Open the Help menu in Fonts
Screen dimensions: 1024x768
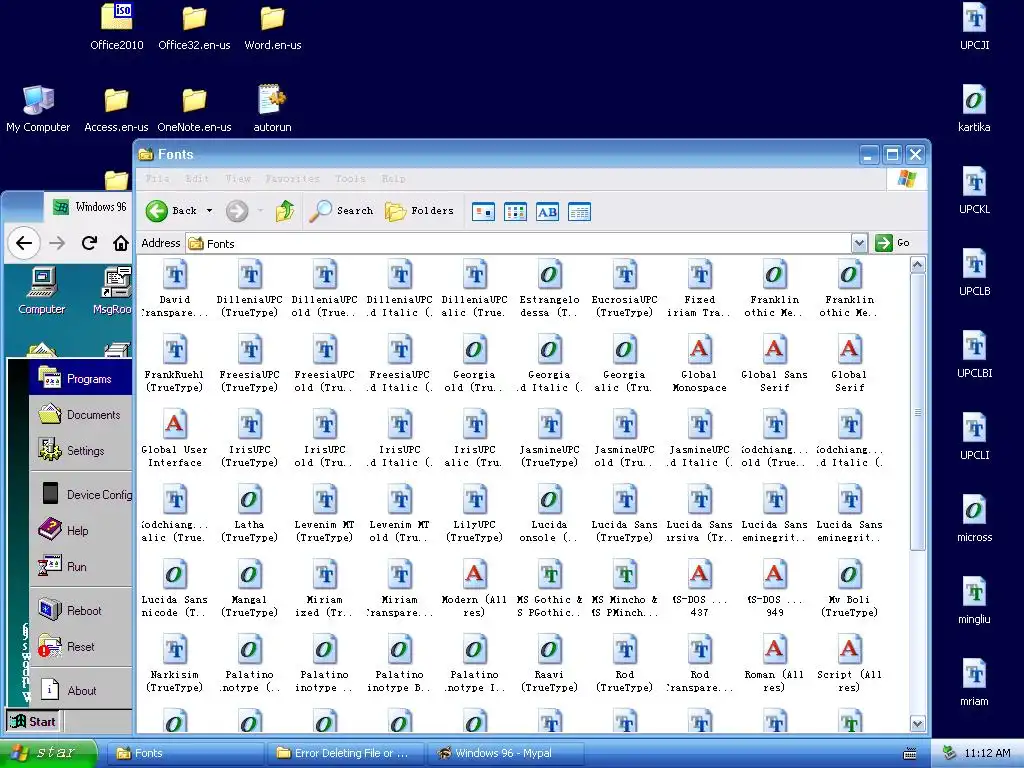(x=393, y=178)
